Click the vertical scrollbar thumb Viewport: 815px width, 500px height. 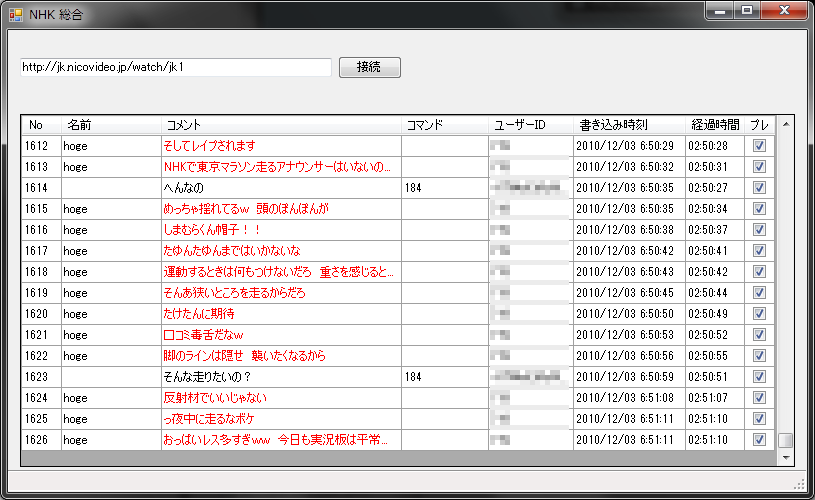pos(786,440)
